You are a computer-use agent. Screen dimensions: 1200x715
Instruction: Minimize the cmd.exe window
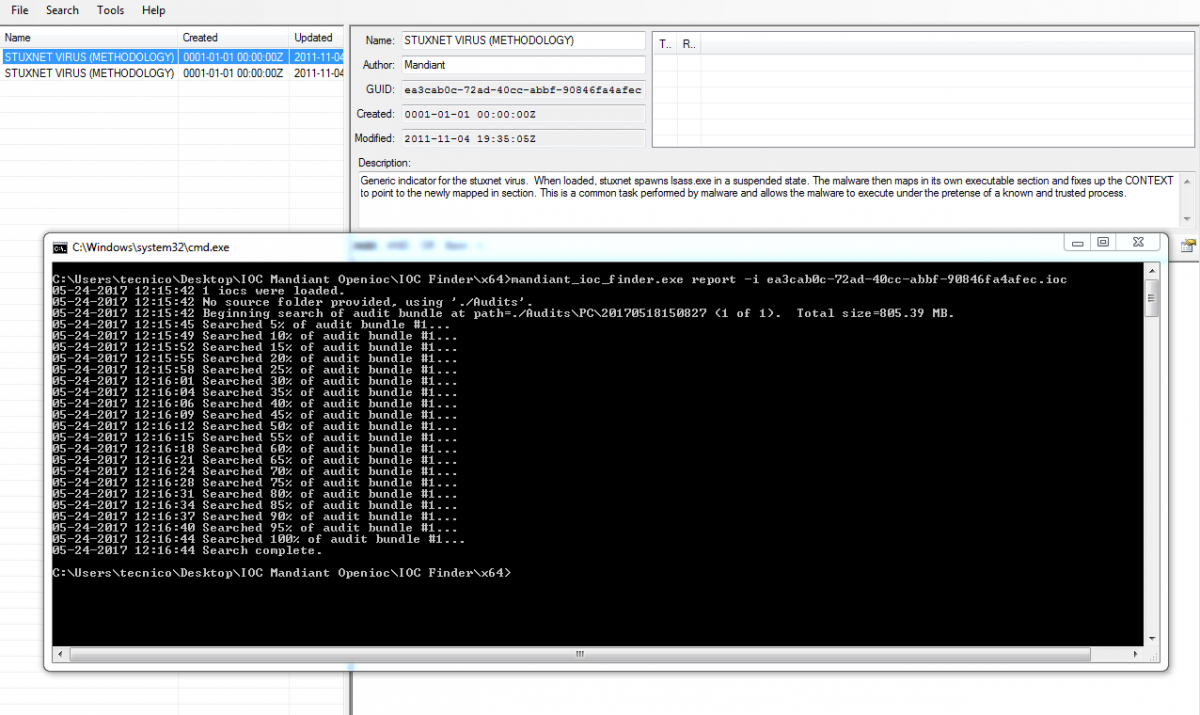(1077, 242)
